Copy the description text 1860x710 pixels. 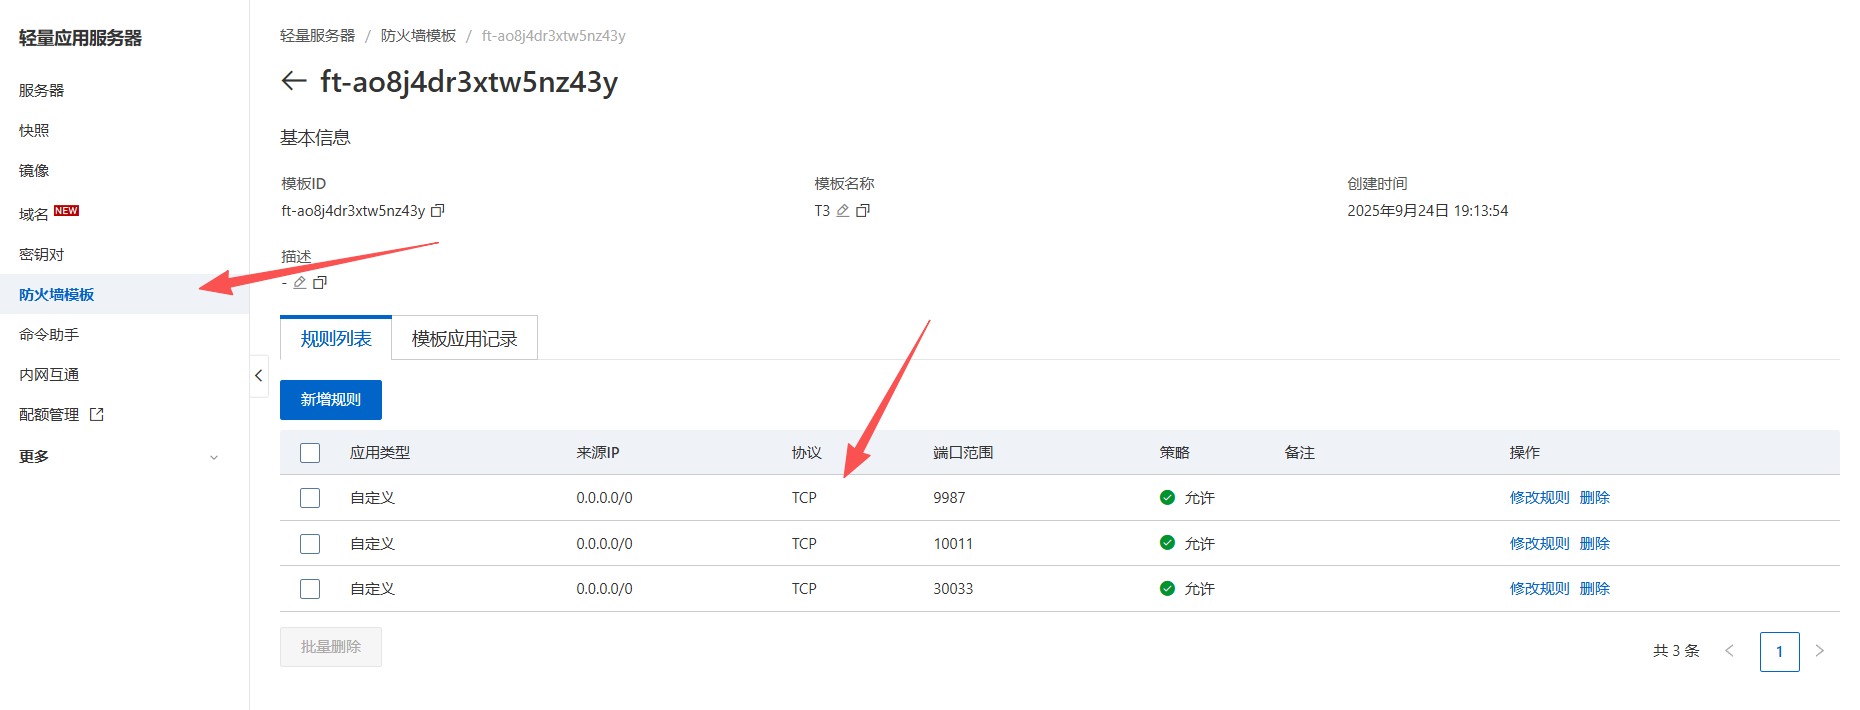tap(320, 283)
